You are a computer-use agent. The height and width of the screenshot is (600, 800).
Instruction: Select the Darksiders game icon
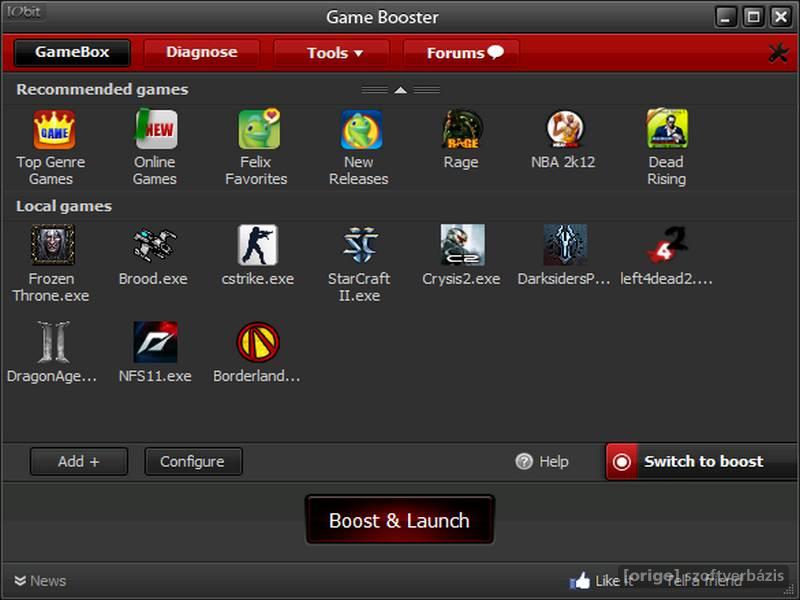pos(565,245)
